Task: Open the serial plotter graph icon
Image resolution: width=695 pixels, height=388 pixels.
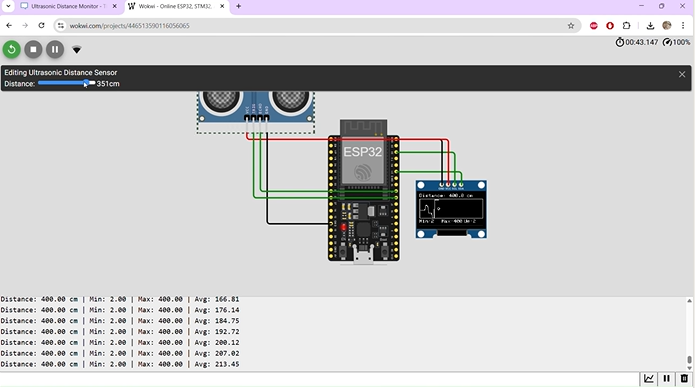Action: pos(648,378)
